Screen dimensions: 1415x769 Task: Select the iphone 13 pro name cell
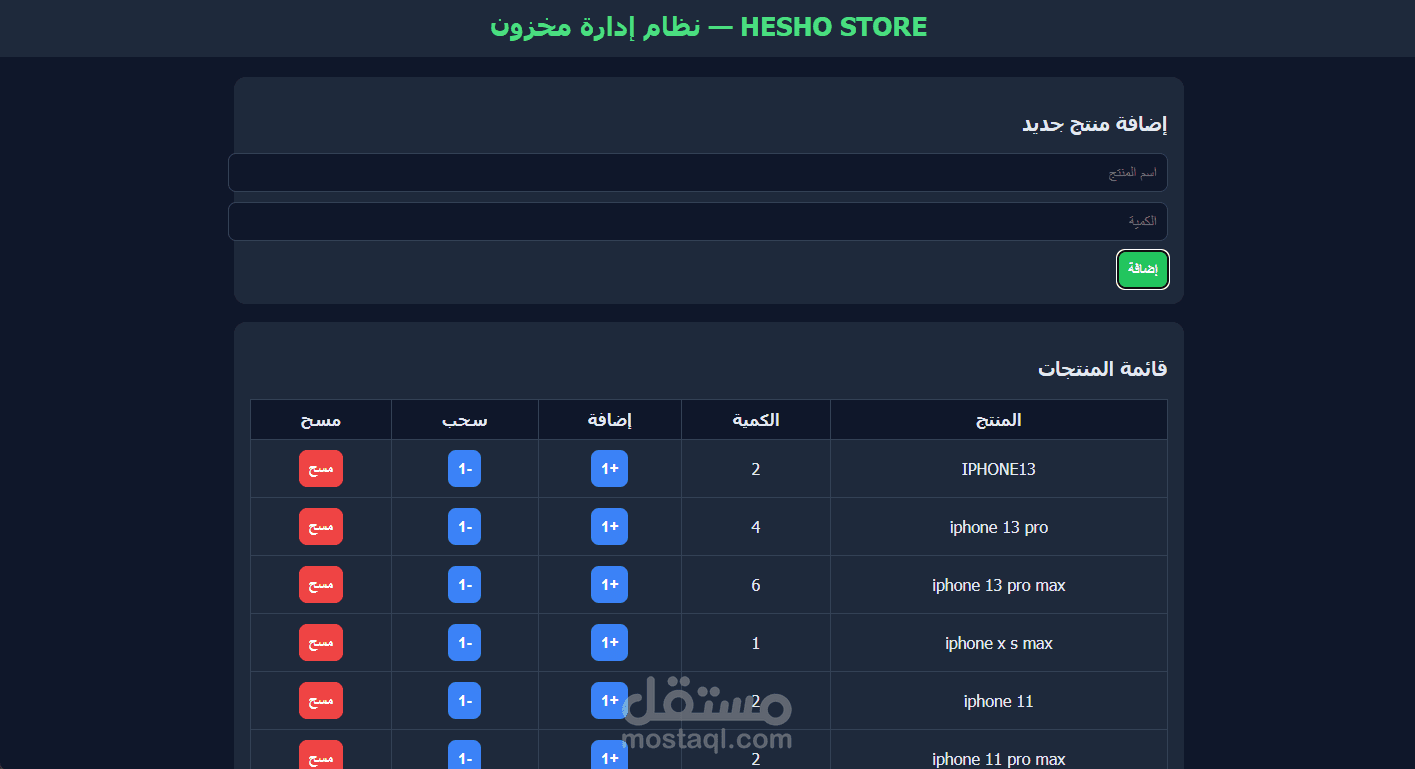pos(999,527)
